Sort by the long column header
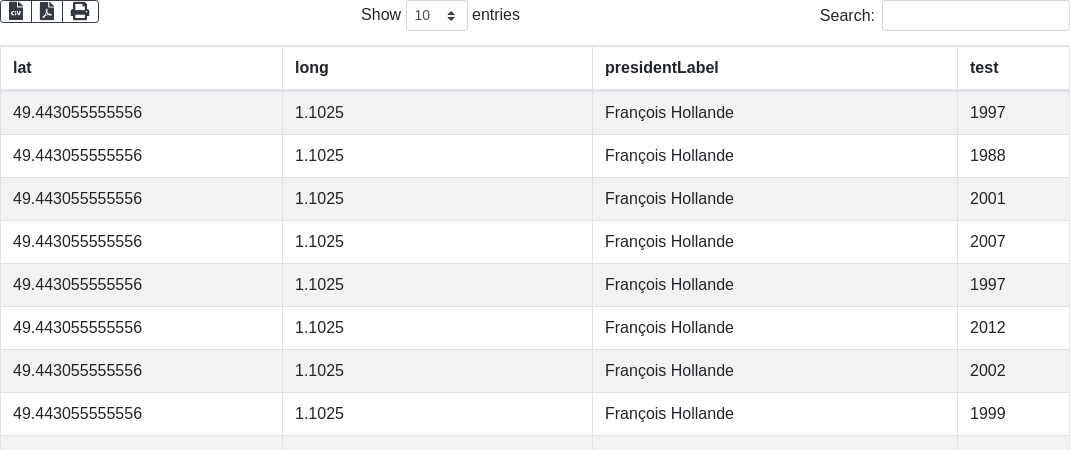The image size is (1070, 450). (x=312, y=68)
